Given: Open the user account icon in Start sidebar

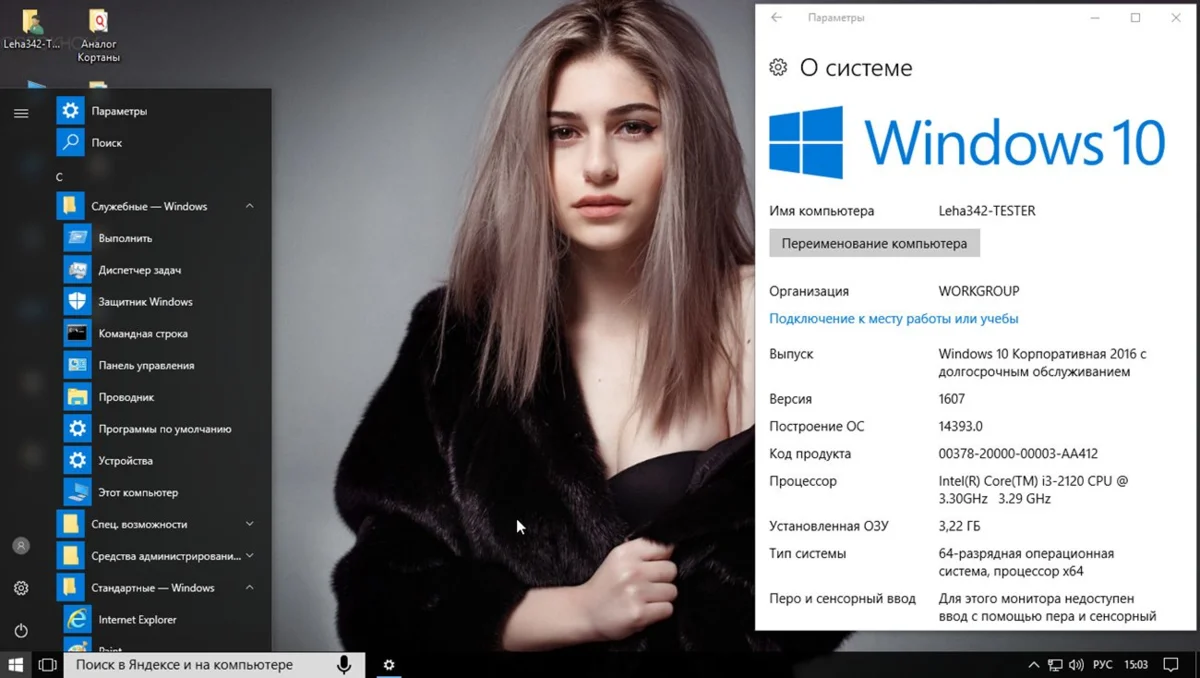Looking at the screenshot, I should coord(21,546).
